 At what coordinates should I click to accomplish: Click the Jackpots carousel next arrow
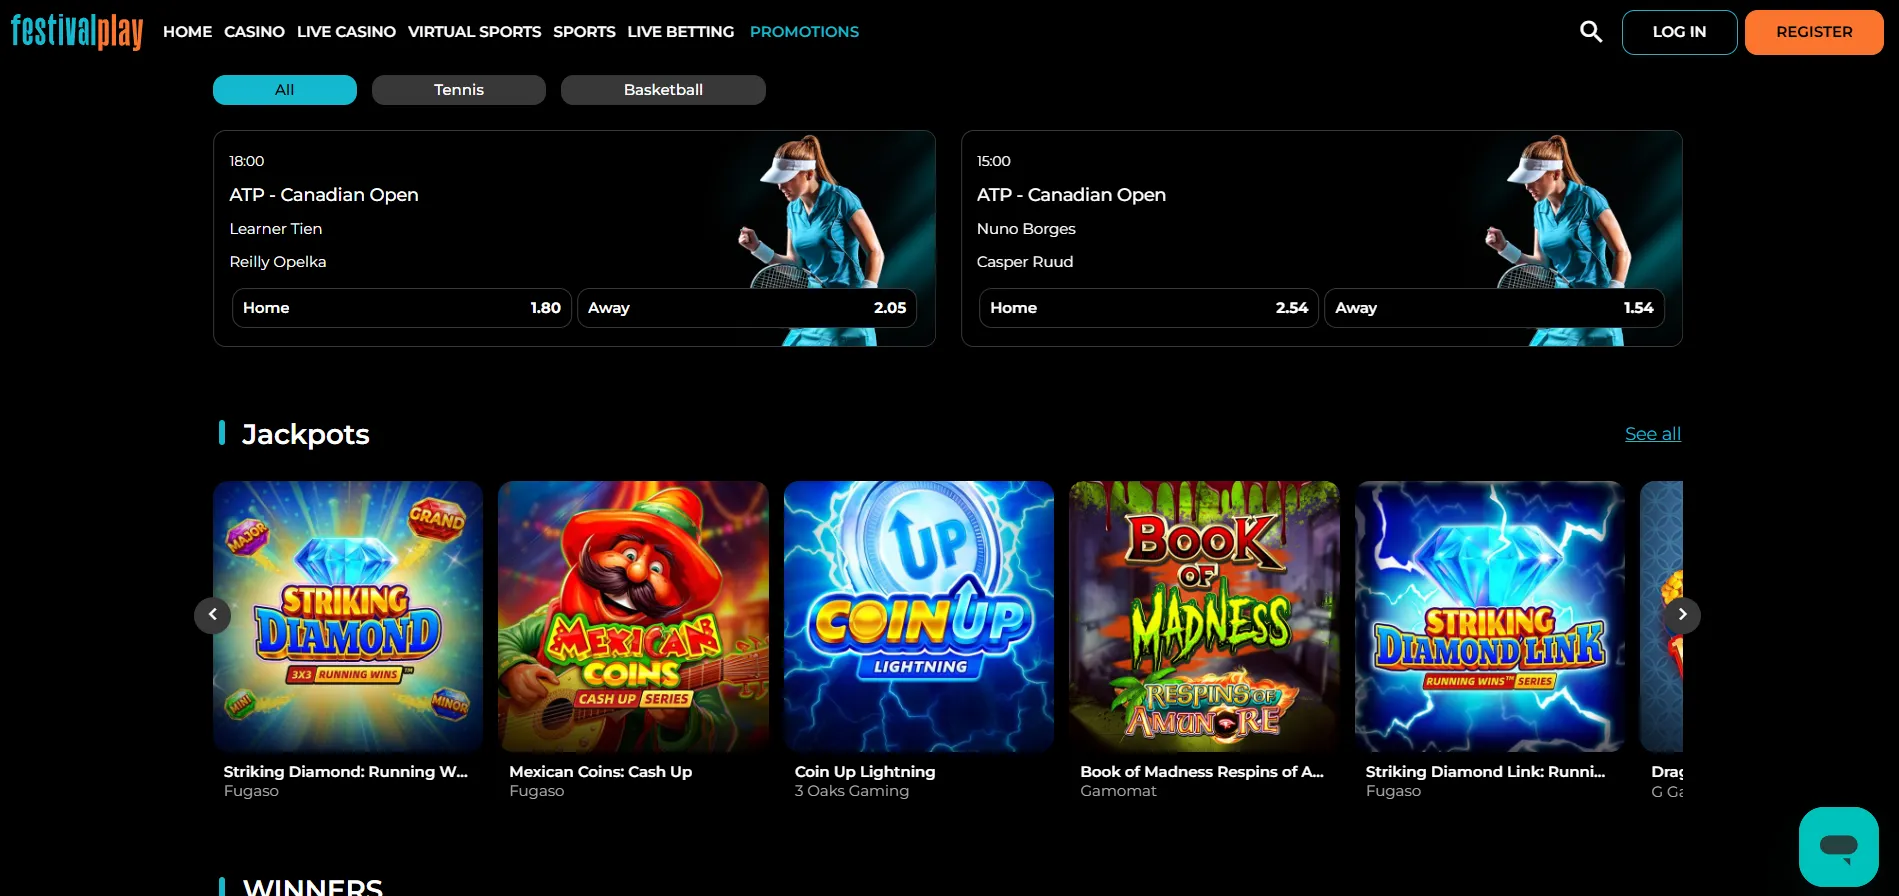pyautogui.click(x=1682, y=615)
